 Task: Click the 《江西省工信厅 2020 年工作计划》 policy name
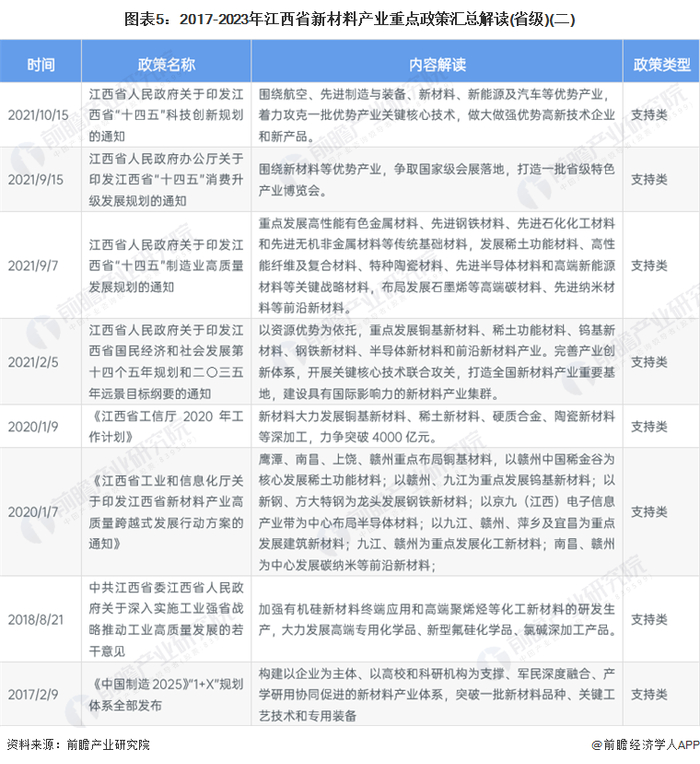(166, 426)
